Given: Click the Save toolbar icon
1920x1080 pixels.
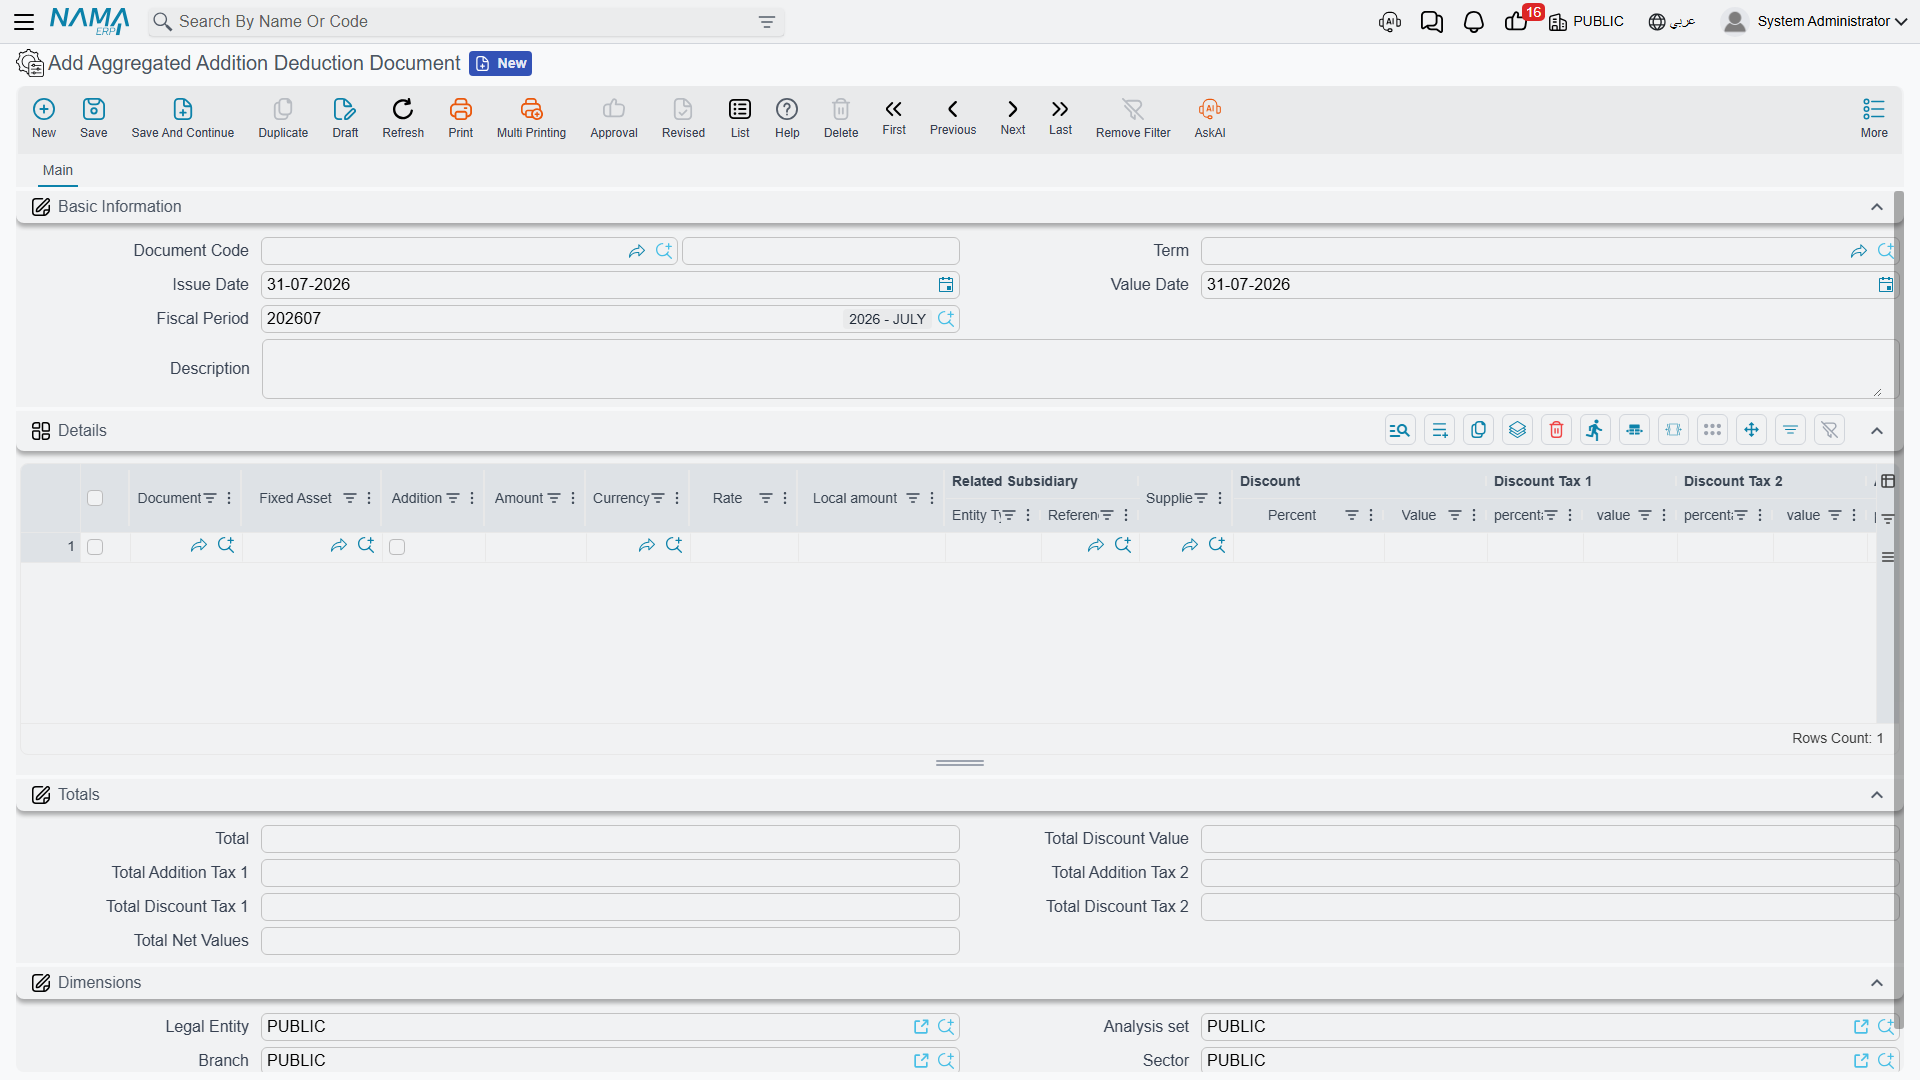Looking at the screenshot, I should coord(94,118).
